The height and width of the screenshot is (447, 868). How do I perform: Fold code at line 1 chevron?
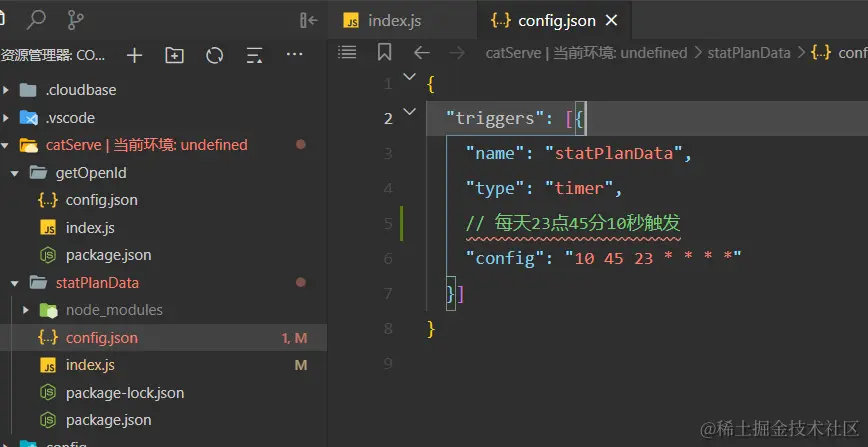(410, 77)
